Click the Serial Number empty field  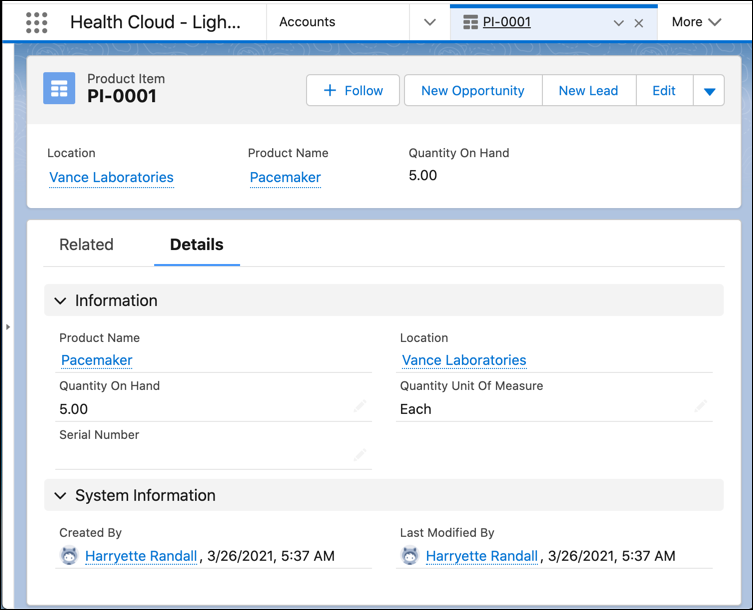(213, 456)
